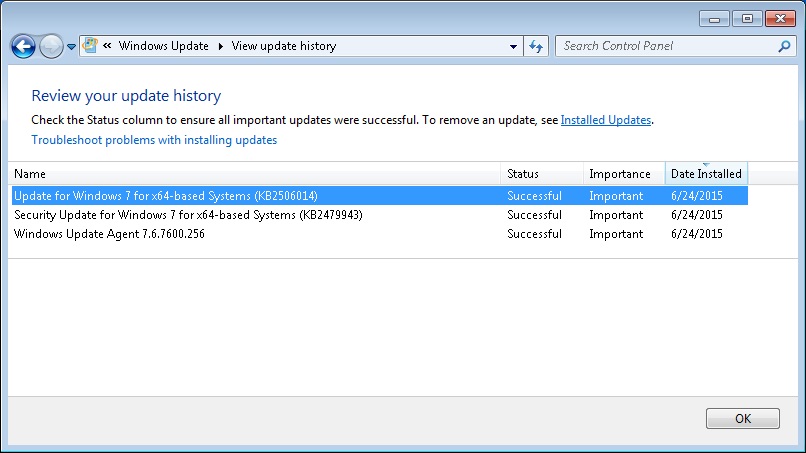
Task: Sort by the Importance column header
Action: point(622,174)
